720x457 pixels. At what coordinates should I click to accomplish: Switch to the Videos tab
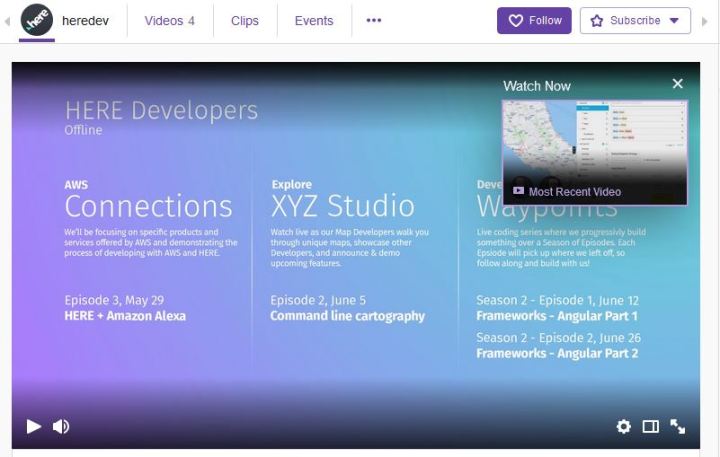(169, 21)
